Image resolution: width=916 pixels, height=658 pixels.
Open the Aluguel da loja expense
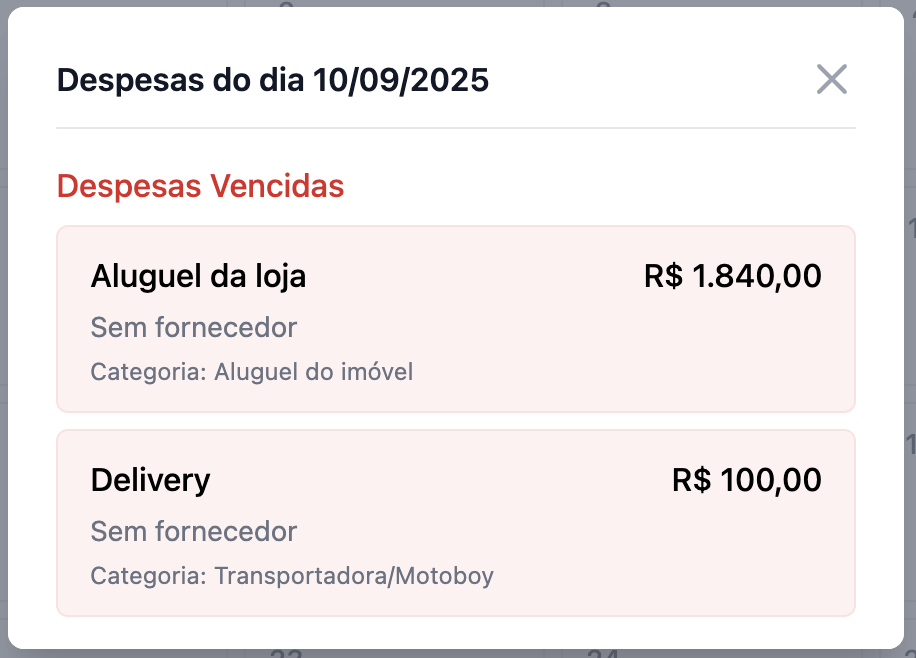point(198,276)
